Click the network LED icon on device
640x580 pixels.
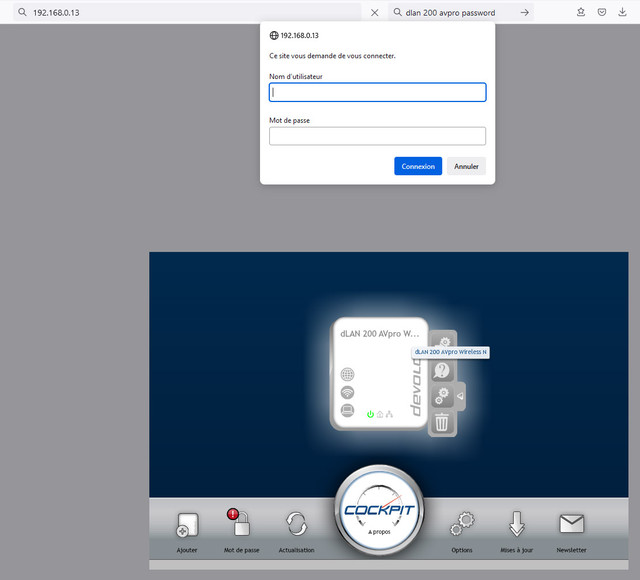point(389,414)
